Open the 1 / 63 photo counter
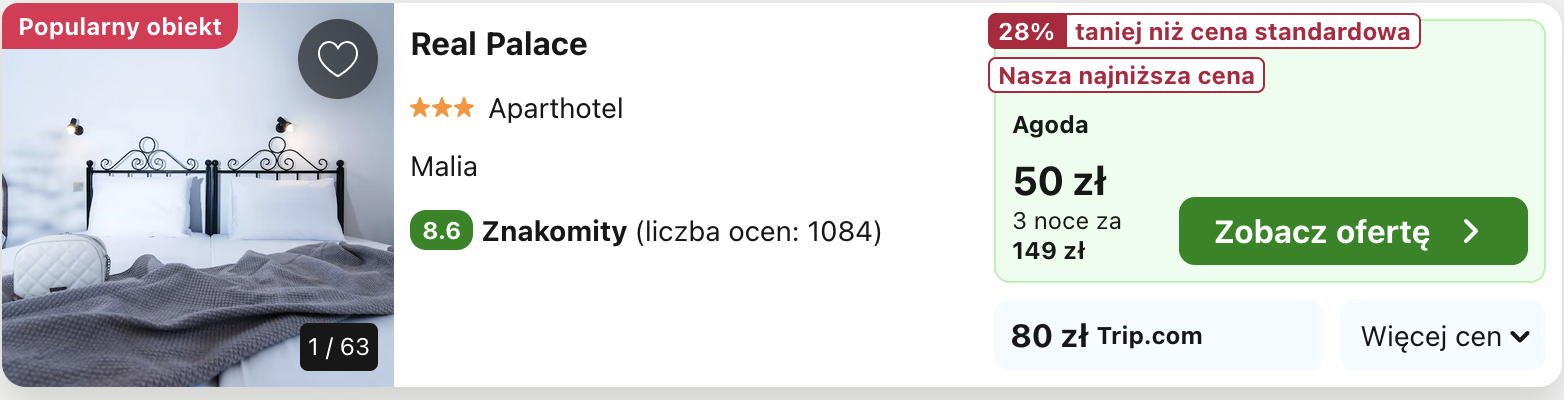The width and height of the screenshot is (1564, 400). [339, 347]
